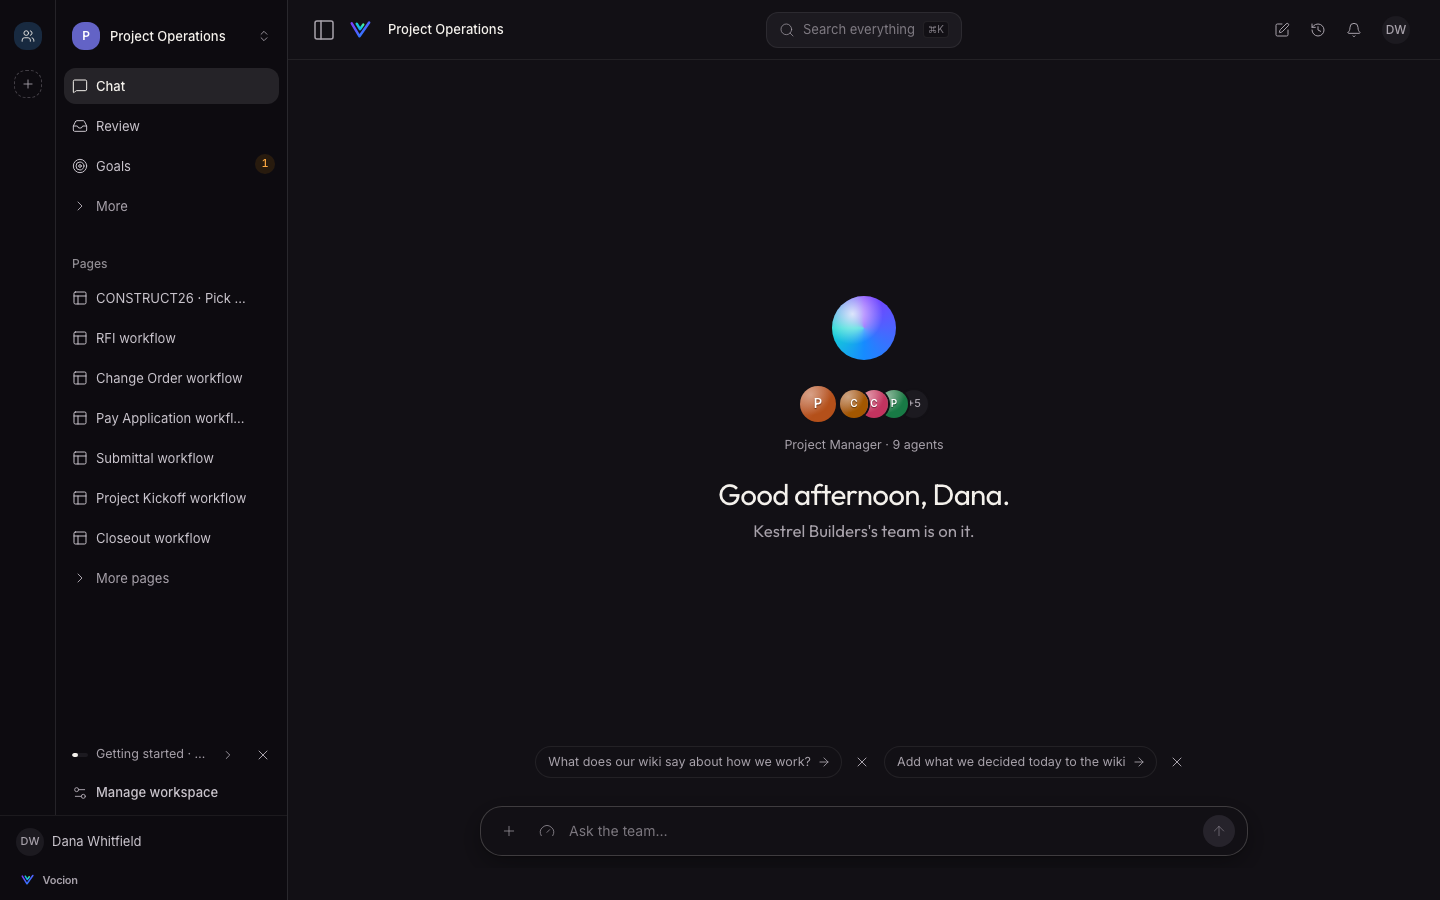Toggle the sidebar panel icon
The image size is (1440, 900).
[324, 30]
